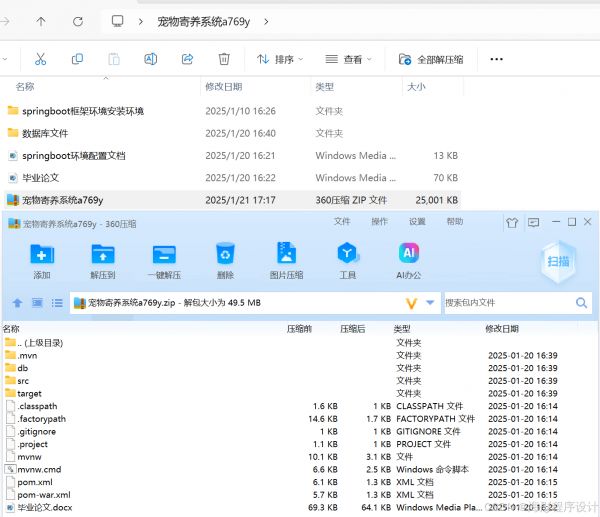
Task: Click the 修改日期 column header in 360压缩
Action: tap(502, 329)
